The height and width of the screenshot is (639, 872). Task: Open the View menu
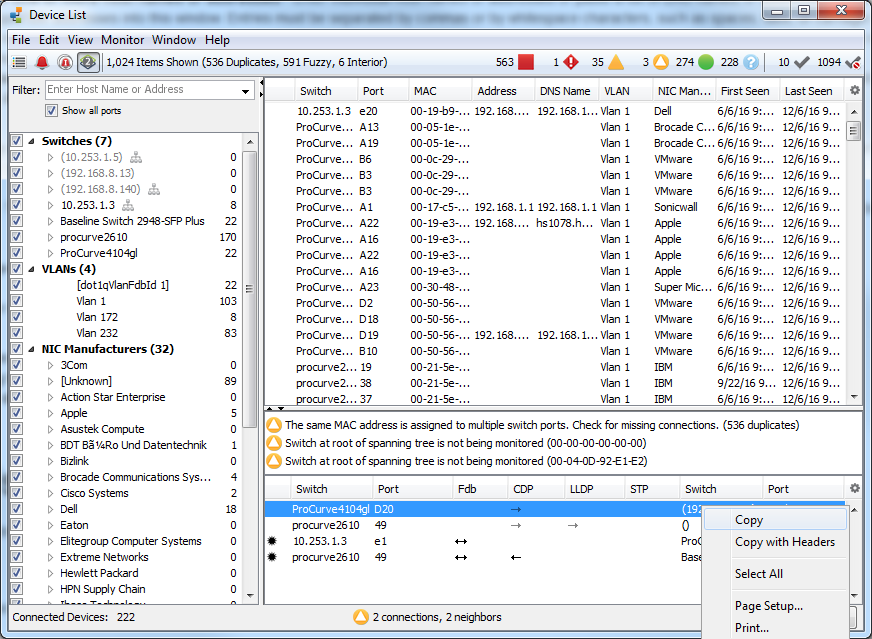pyautogui.click(x=80, y=40)
